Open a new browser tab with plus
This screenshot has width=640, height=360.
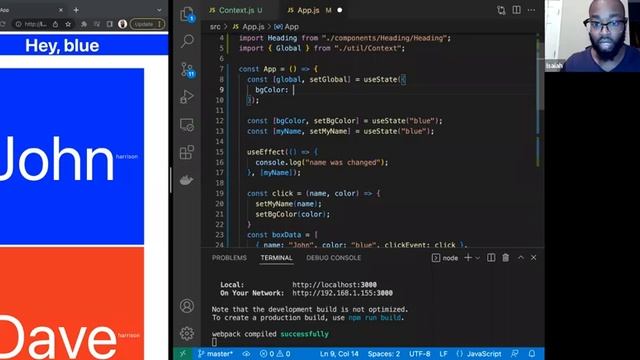click(x=76, y=10)
